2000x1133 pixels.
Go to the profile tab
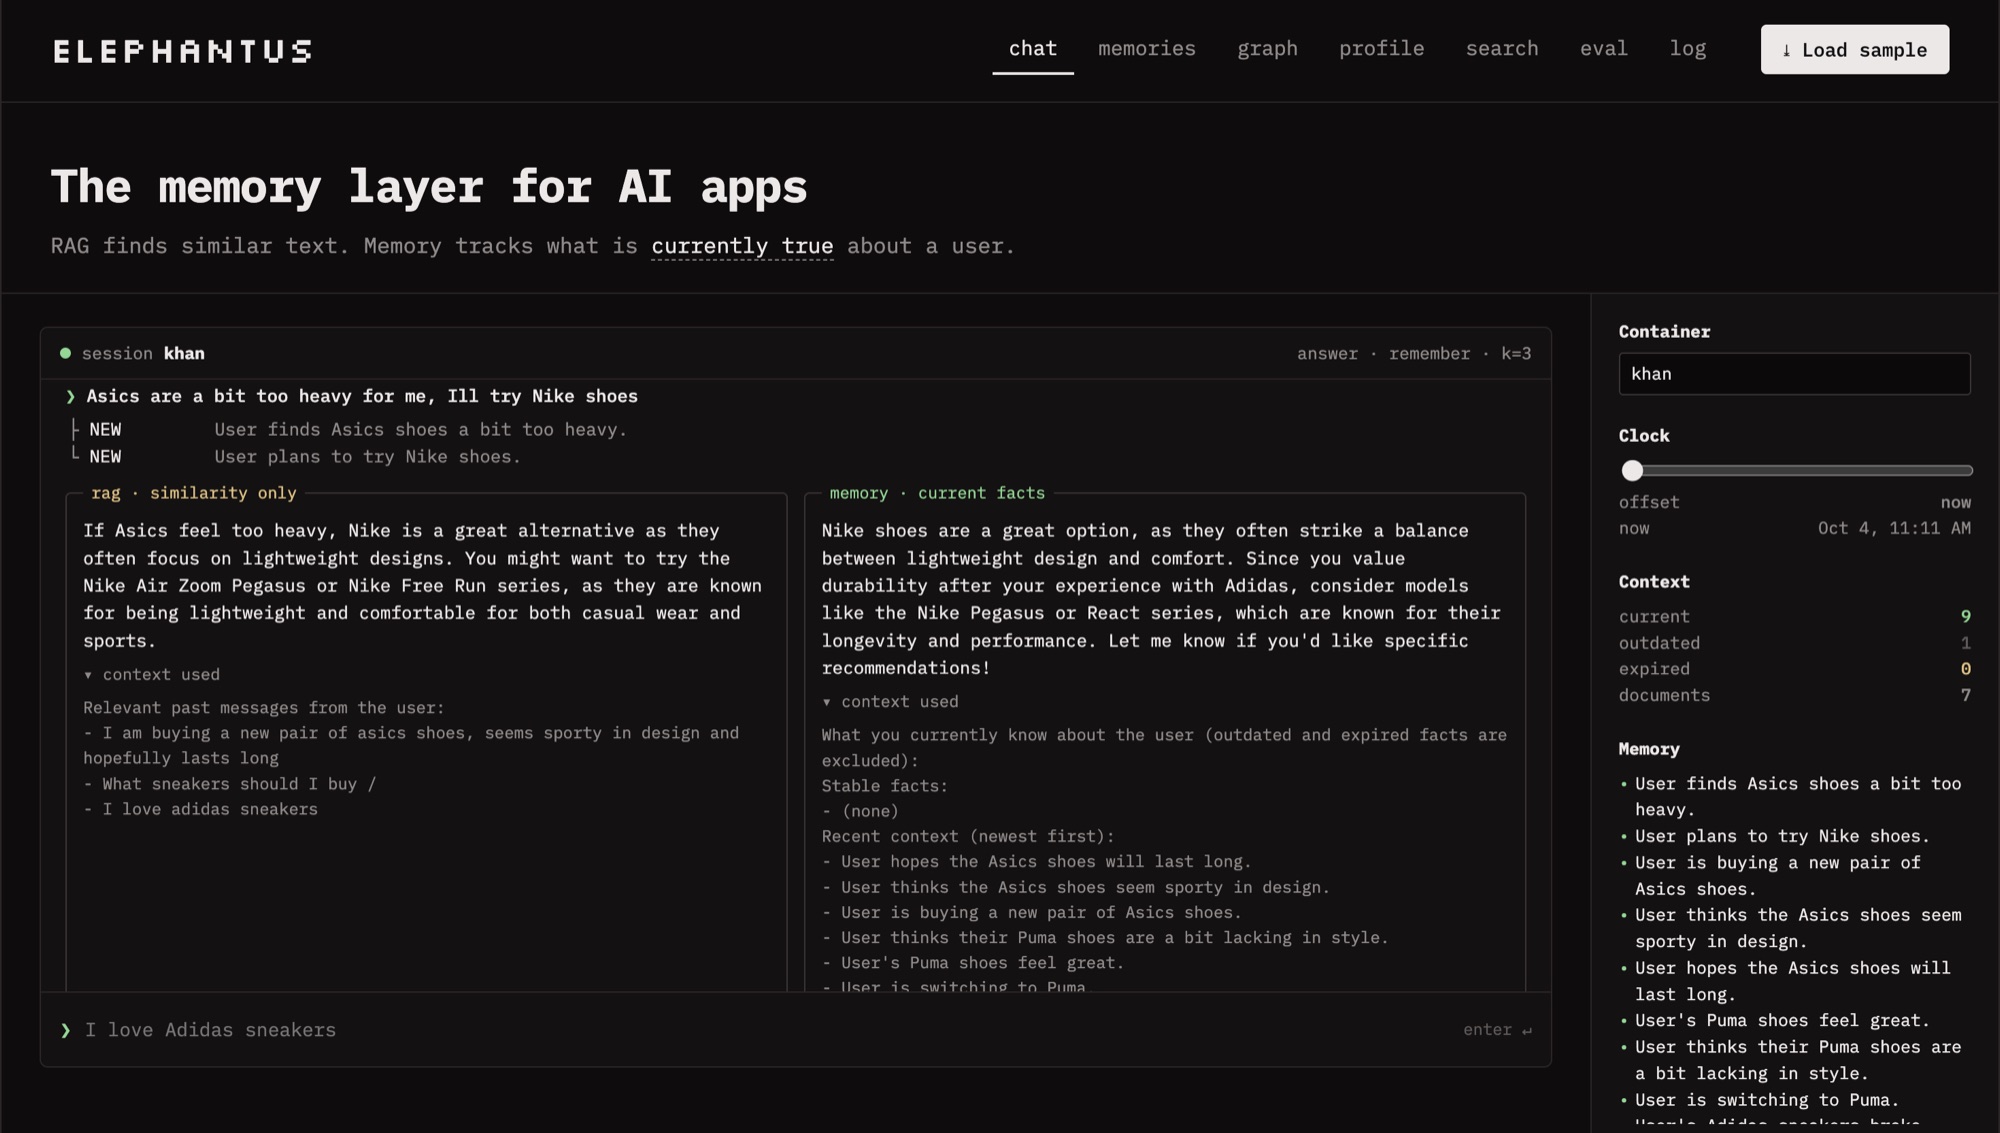1381,48
